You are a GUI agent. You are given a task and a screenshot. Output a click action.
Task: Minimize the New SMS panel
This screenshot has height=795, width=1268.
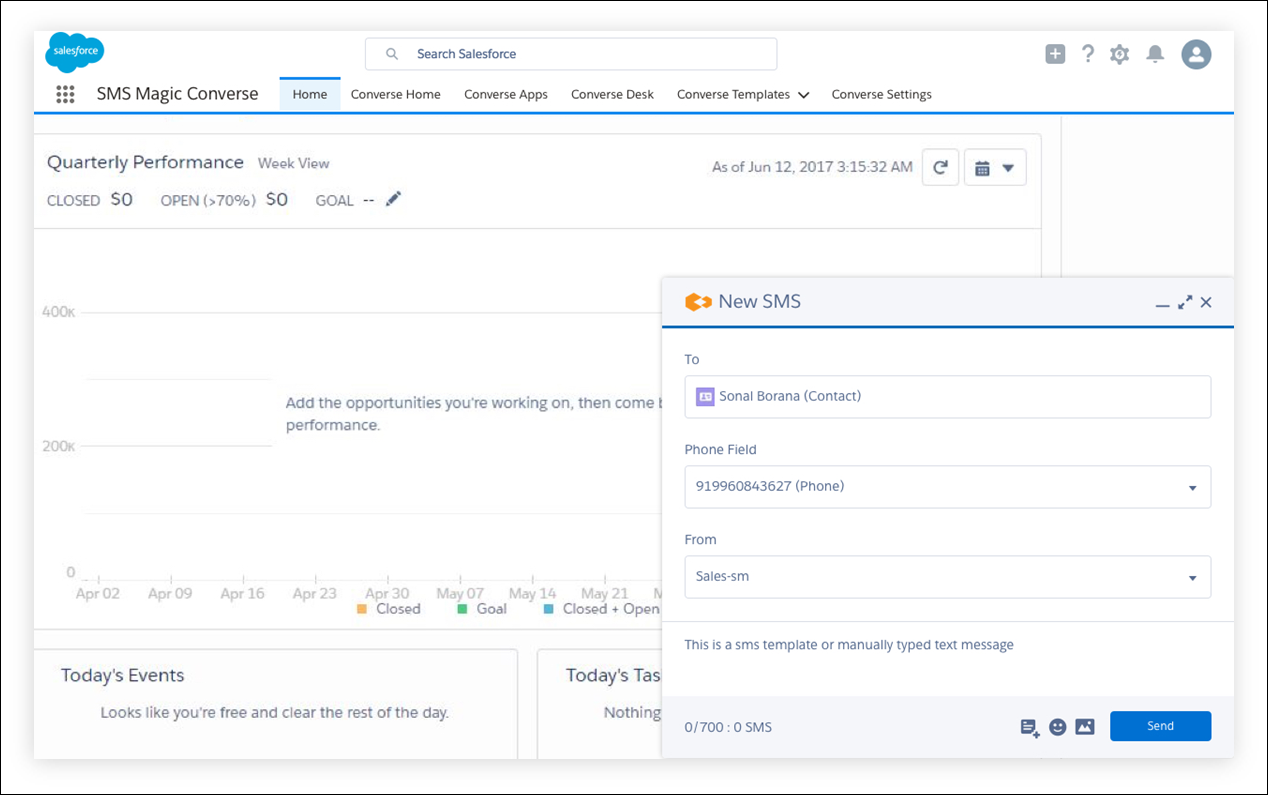point(1162,304)
